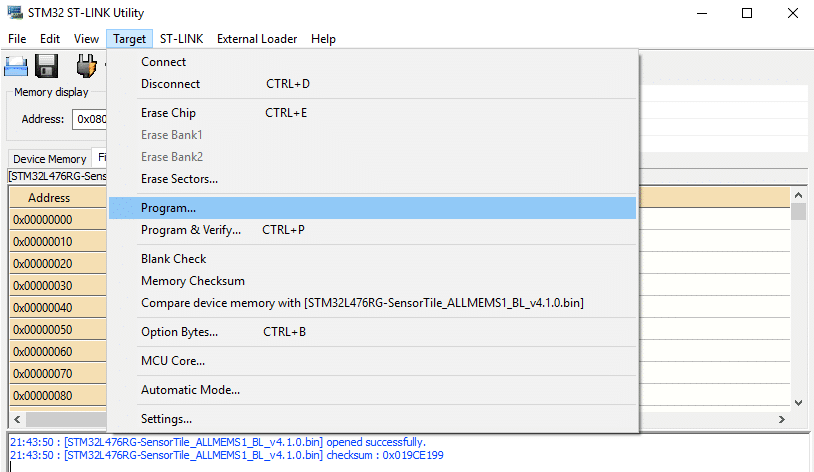Screen dimensions: 814x472
Task: Switch to the Device Memory tab
Action: [x=49, y=159]
